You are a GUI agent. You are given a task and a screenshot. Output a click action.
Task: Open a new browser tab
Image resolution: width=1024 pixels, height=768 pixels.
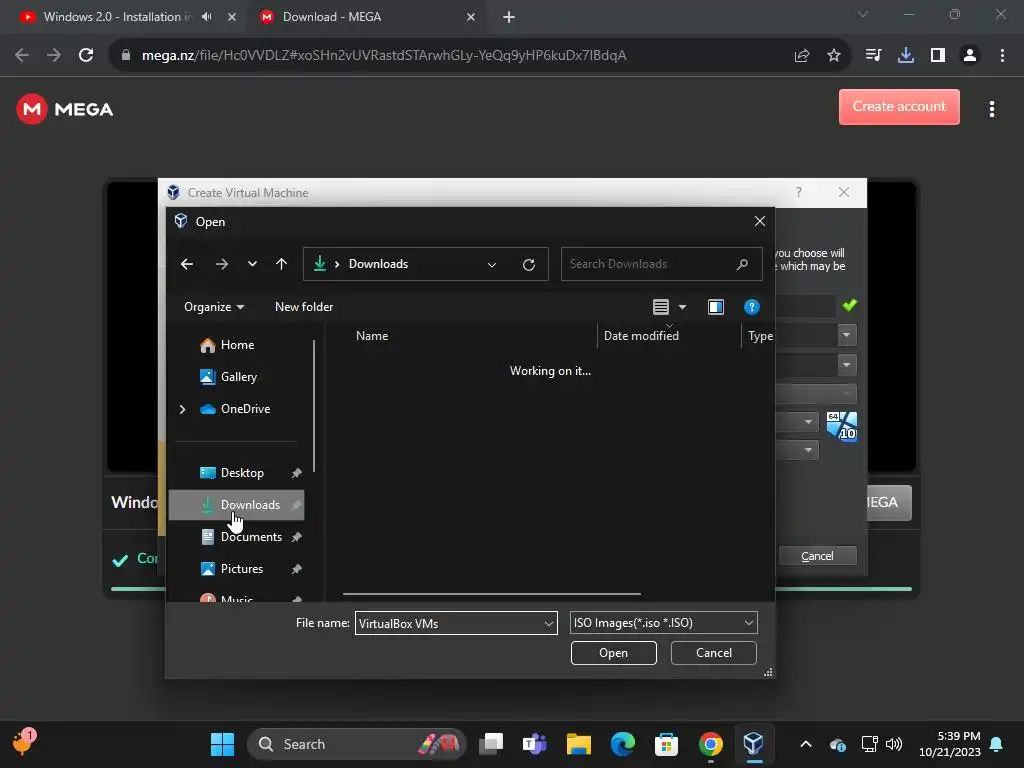[509, 17]
